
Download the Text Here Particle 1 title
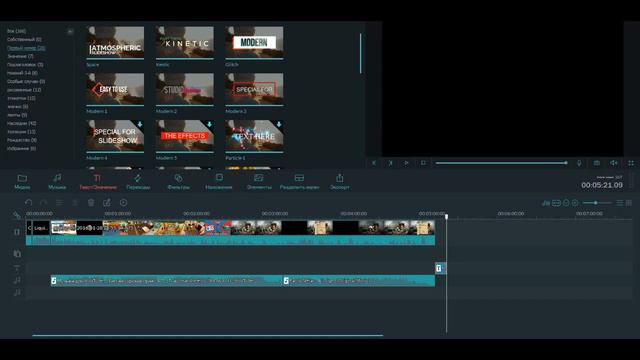[279, 124]
